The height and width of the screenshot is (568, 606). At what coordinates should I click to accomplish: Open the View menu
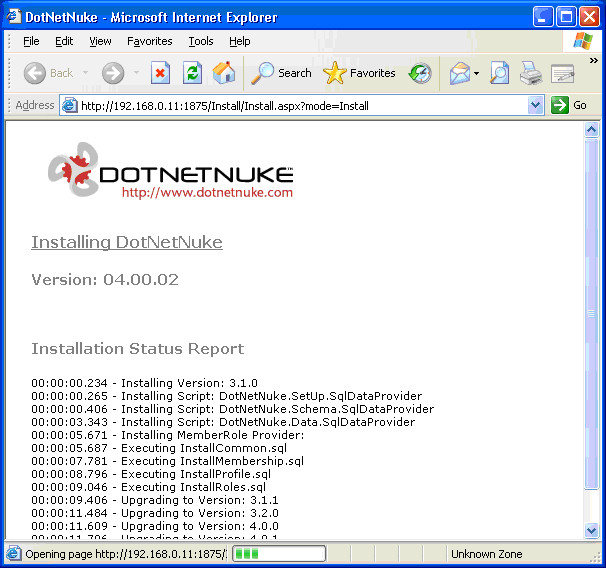(100, 41)
